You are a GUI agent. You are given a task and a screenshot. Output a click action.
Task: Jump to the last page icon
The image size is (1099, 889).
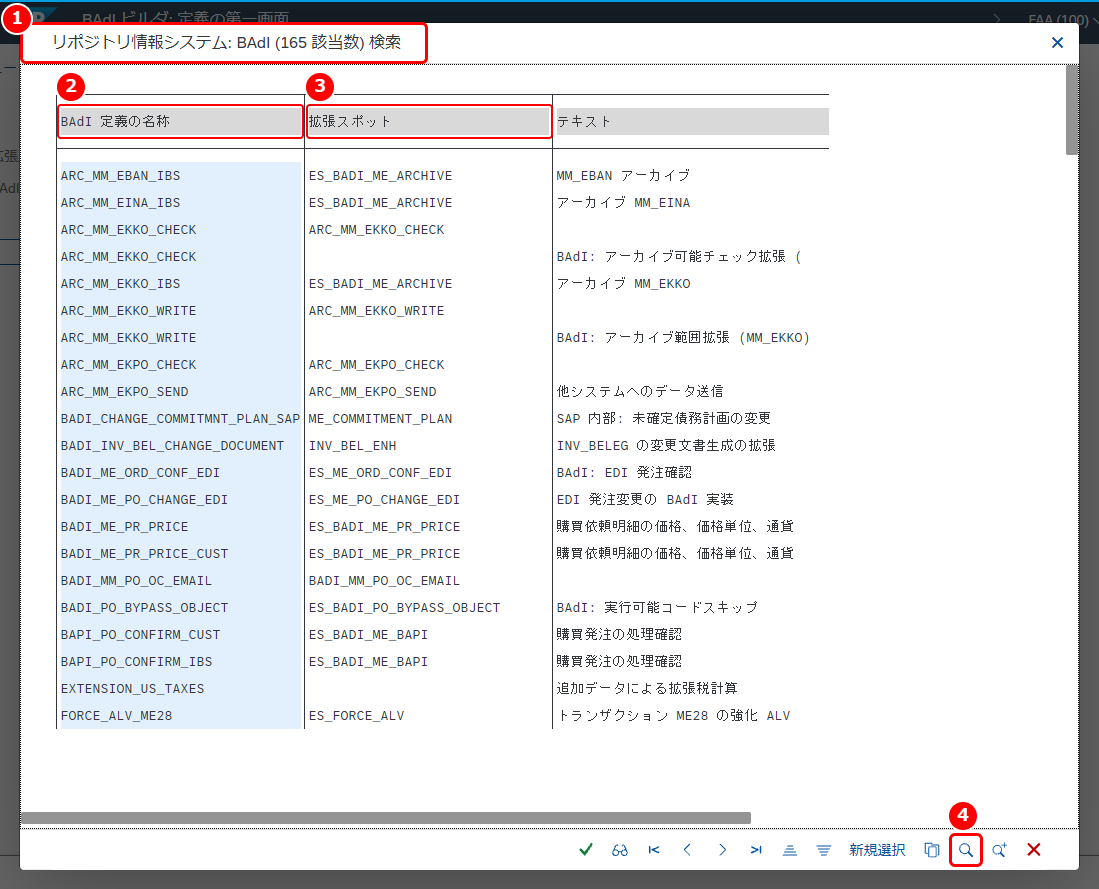tap(756, 850)
